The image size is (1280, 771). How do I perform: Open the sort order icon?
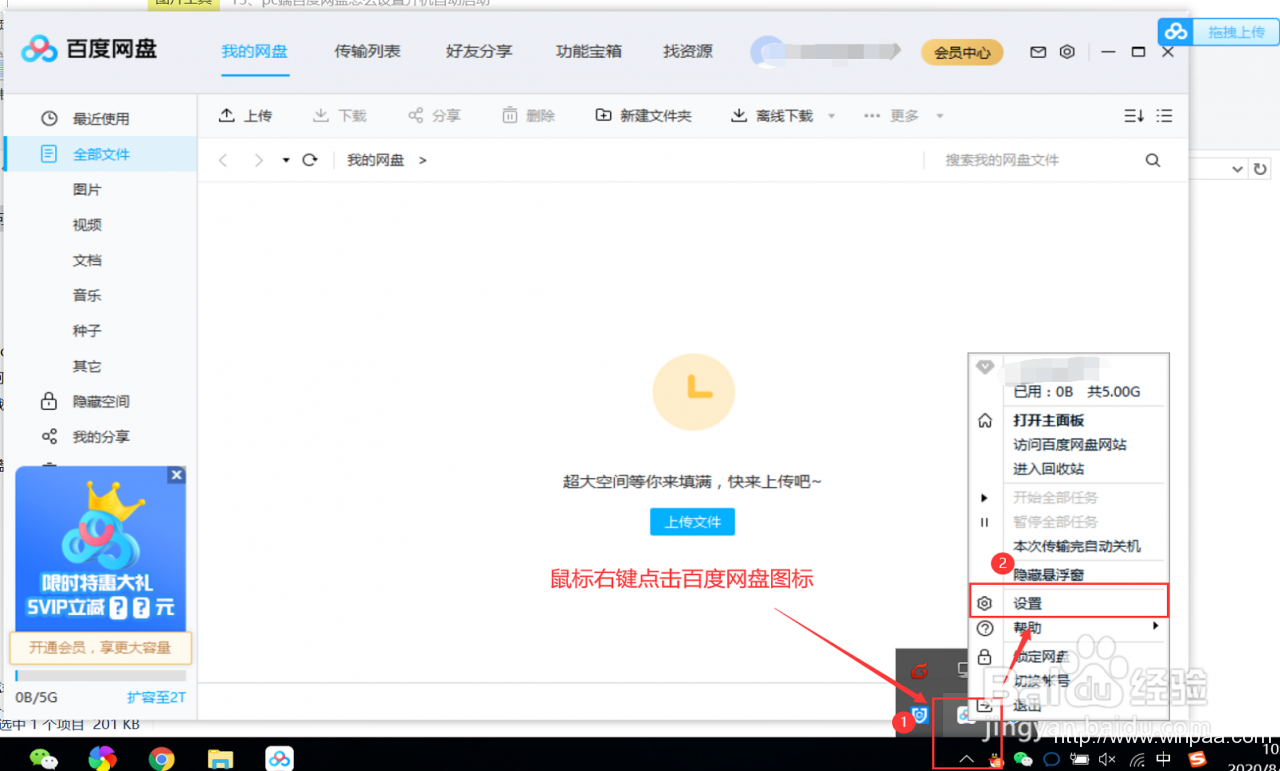[1134, 116]
